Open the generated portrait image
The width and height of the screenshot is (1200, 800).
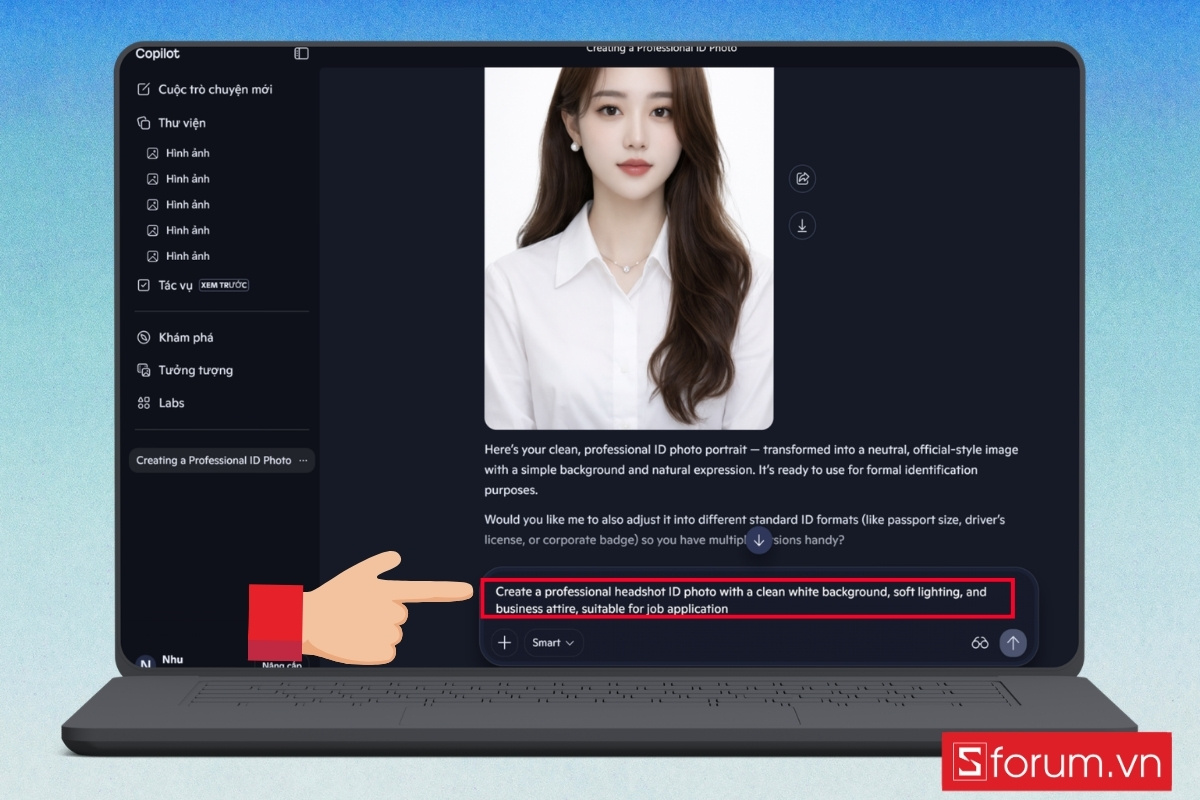point(629,248)
